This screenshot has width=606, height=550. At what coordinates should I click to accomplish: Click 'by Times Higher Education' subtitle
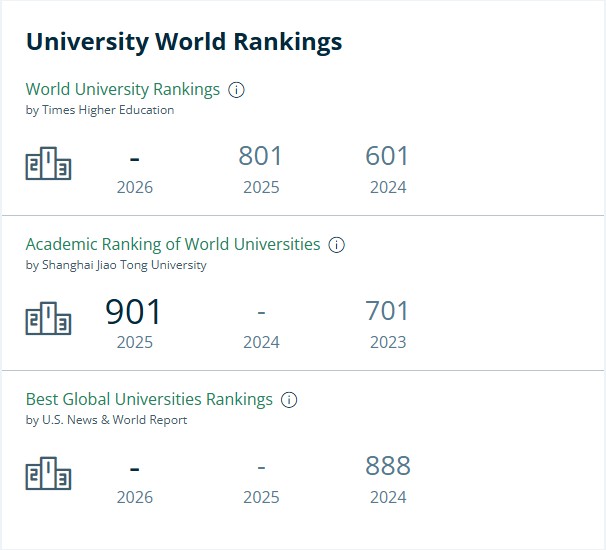pos(100,110)
